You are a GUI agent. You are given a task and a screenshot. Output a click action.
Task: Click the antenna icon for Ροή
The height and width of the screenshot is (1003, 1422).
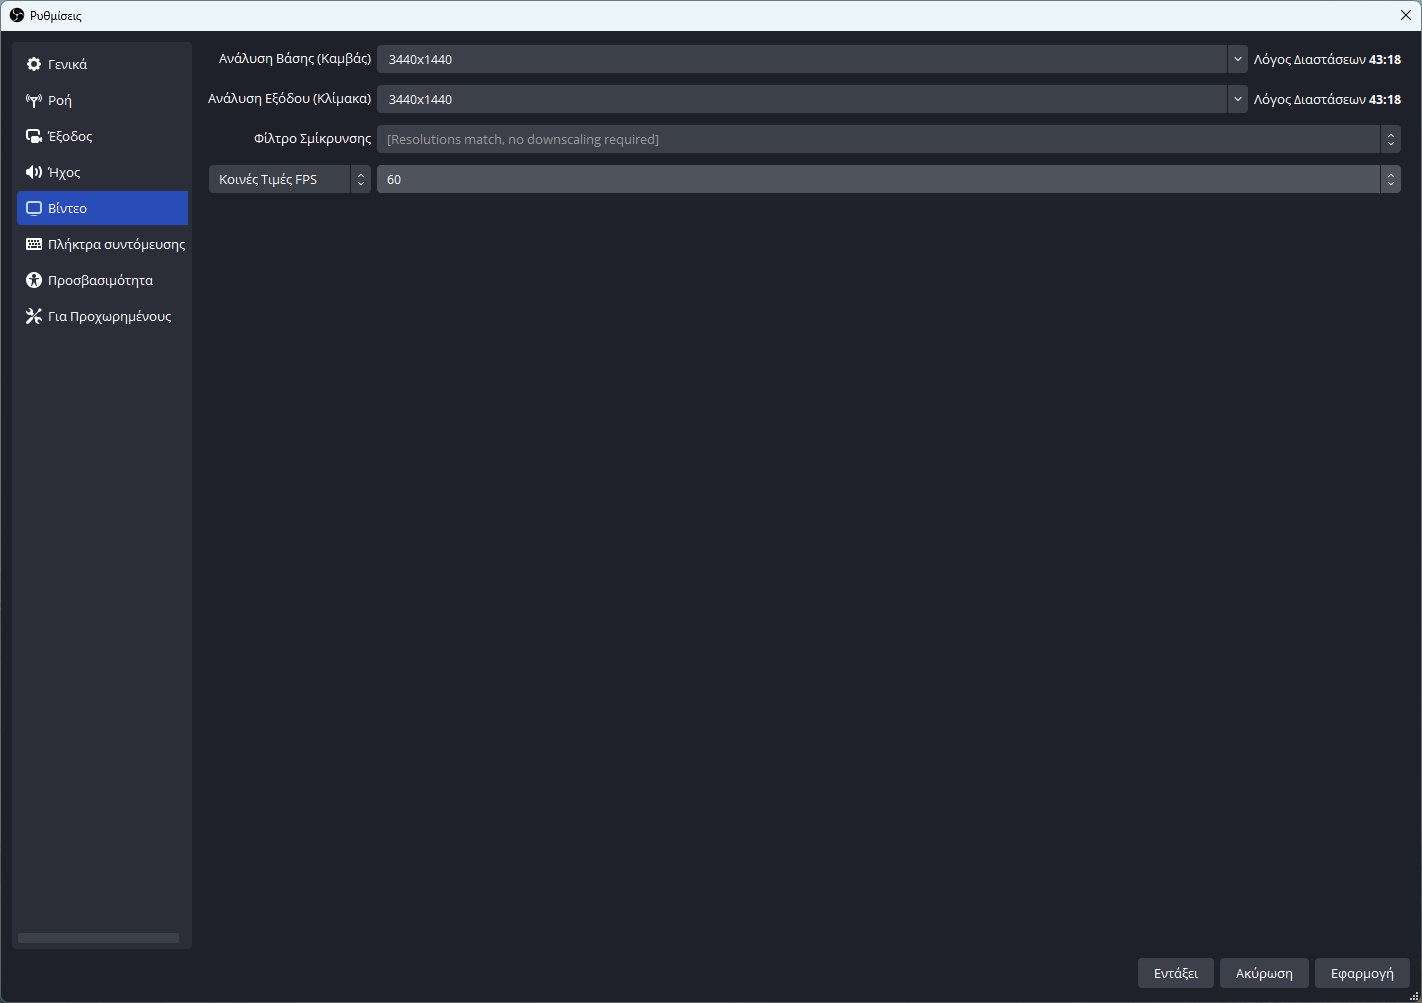[x=34, y=100]
